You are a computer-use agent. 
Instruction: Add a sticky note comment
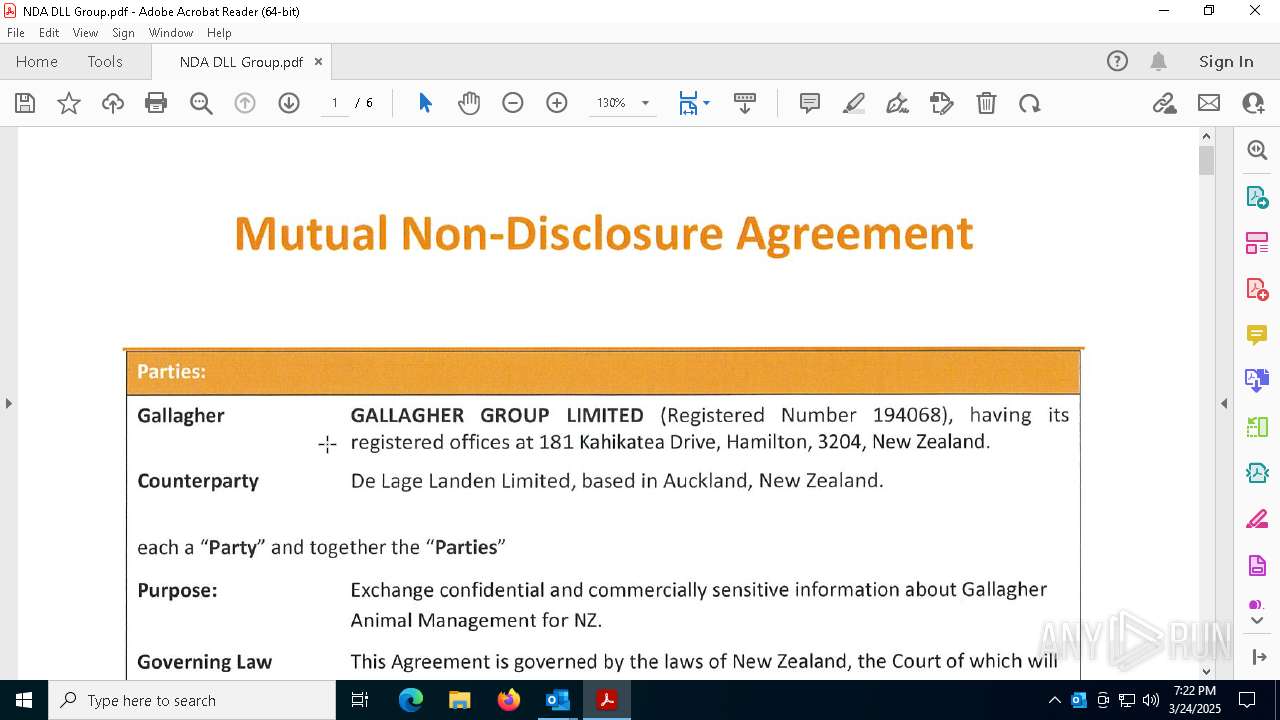click(x=810, y=103)
